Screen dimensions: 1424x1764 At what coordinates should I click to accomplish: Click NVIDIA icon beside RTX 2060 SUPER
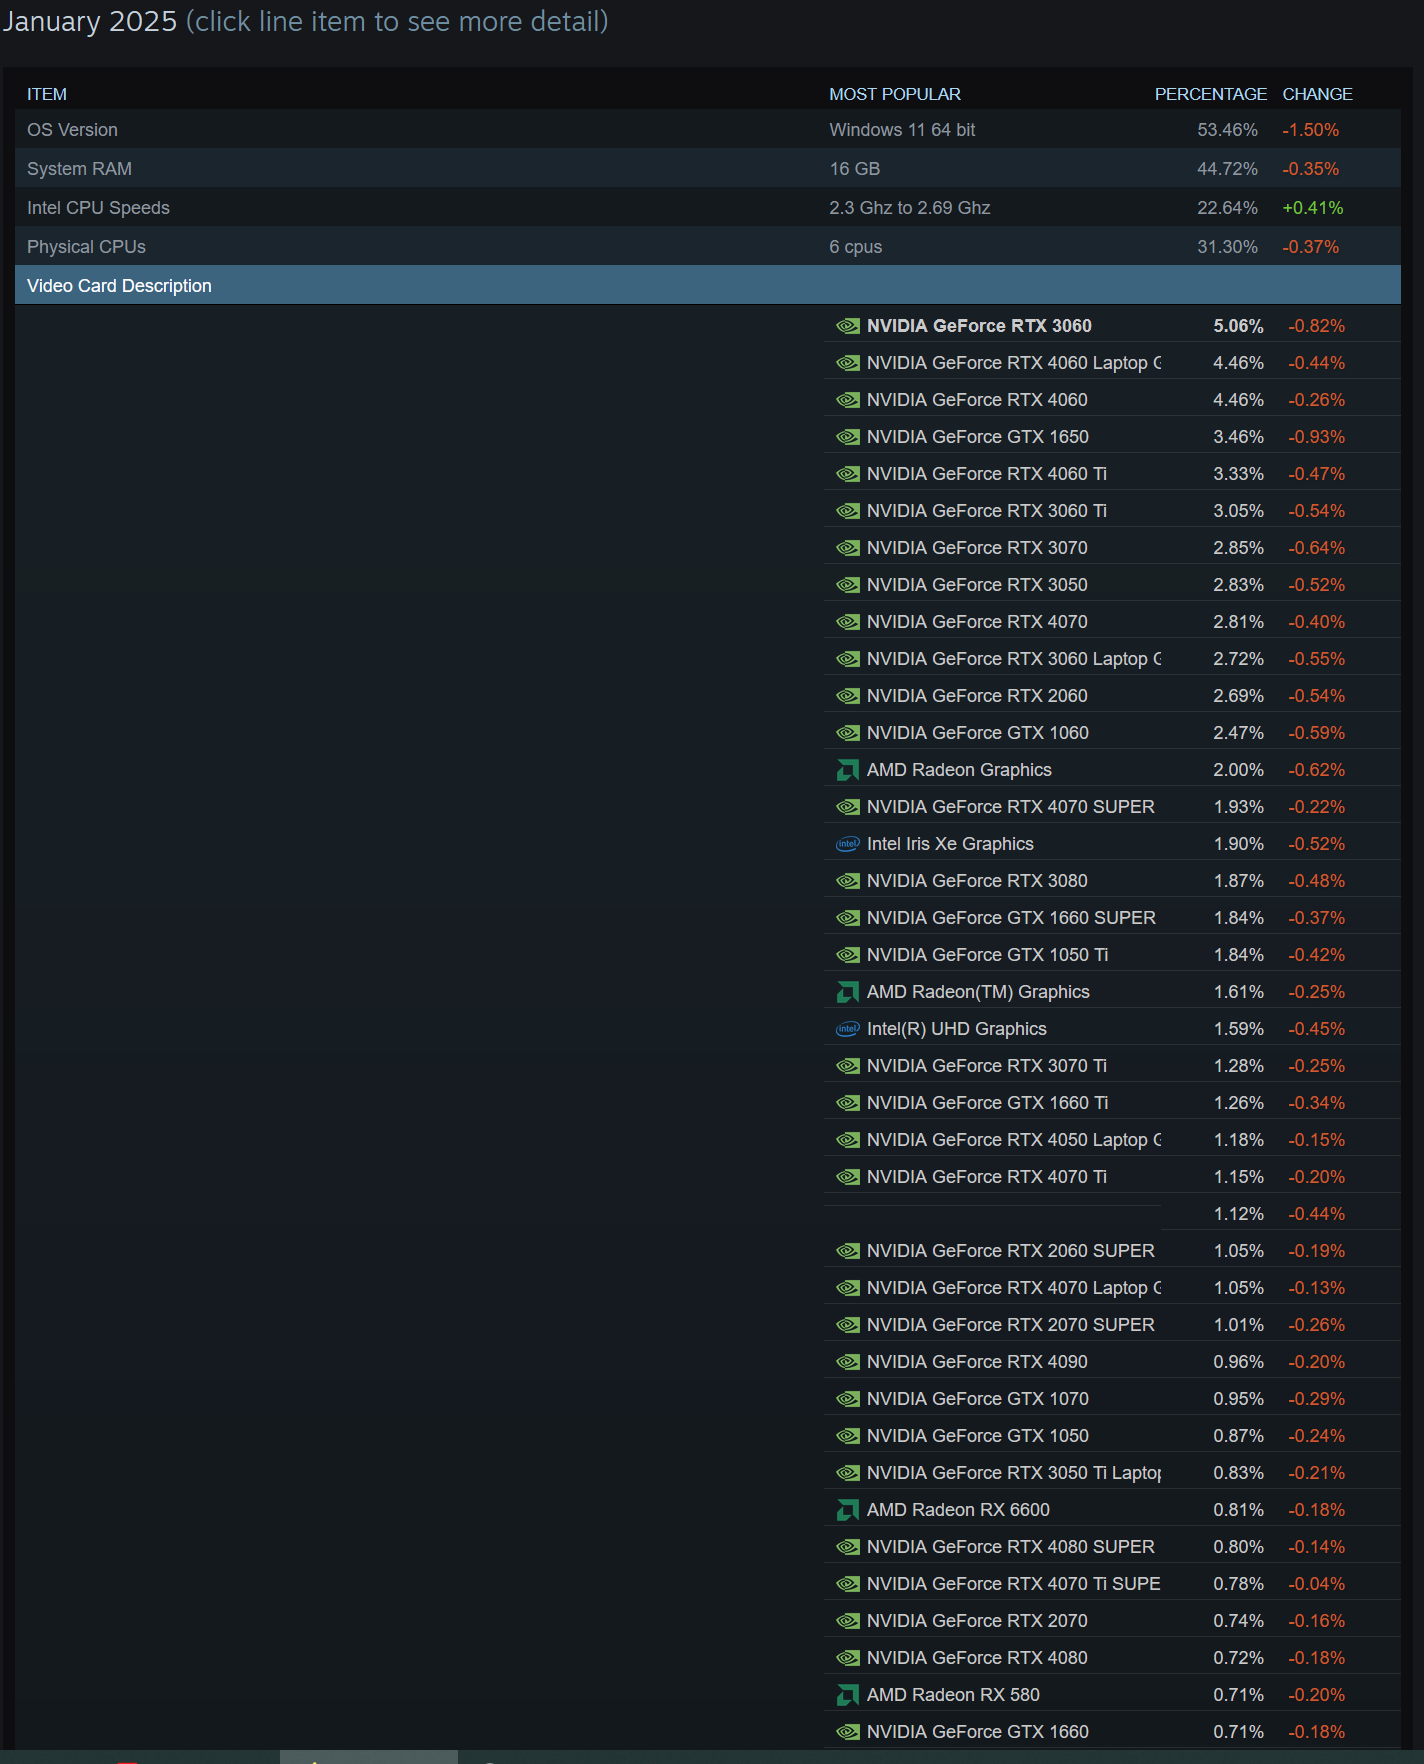coord(847,1251)
